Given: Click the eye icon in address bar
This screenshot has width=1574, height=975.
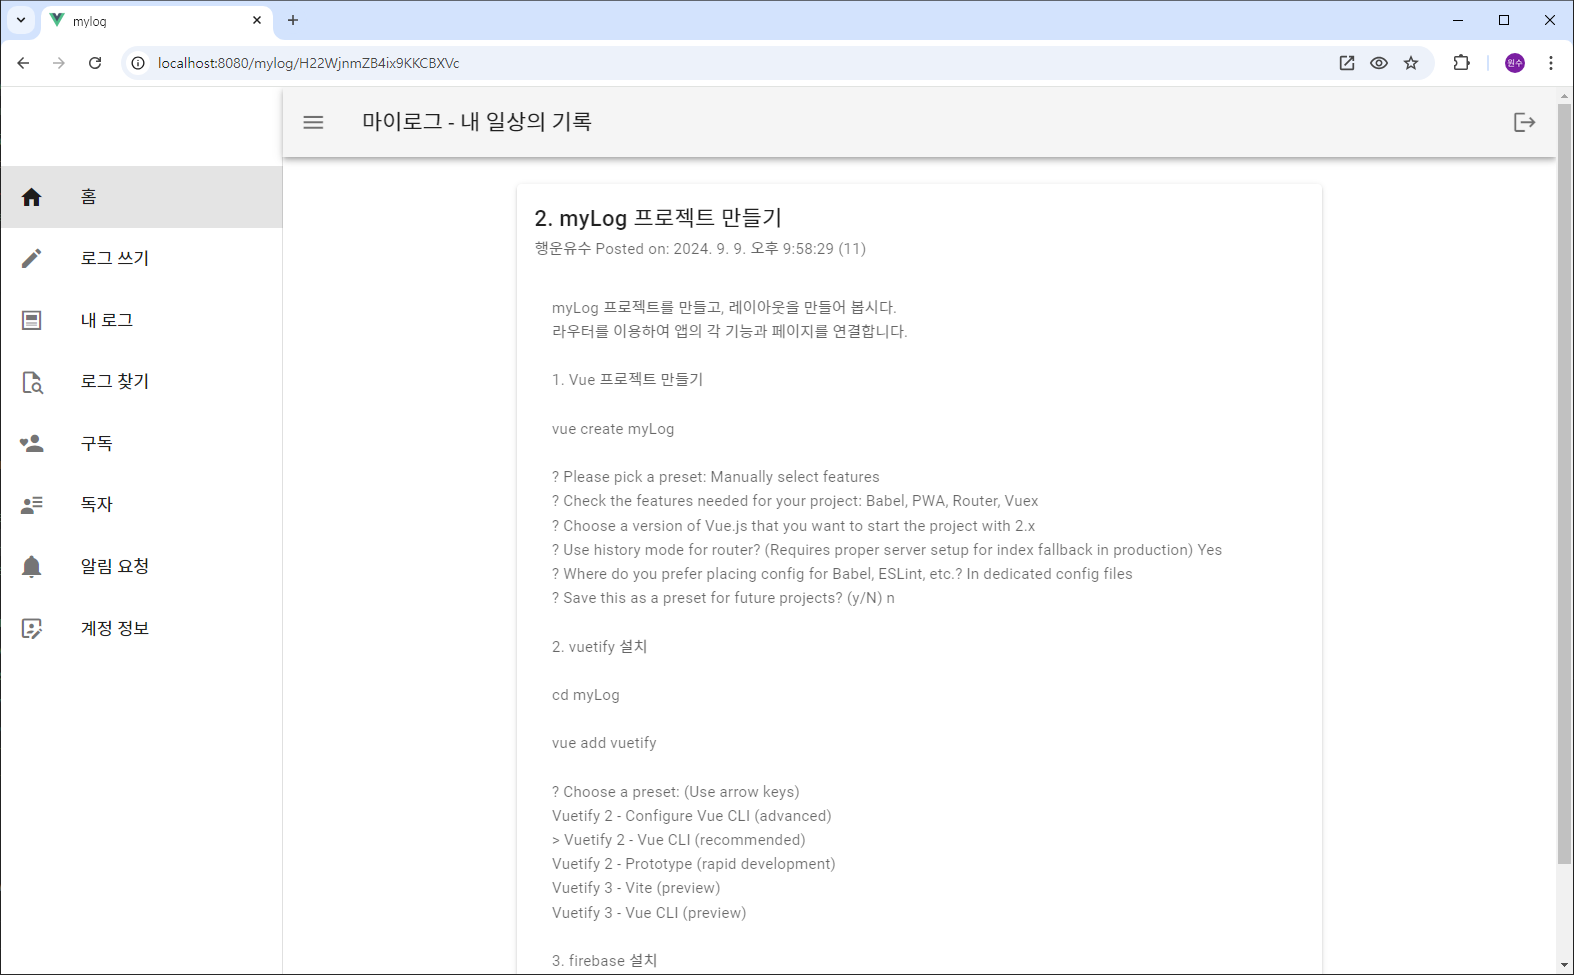Looking at the screenshot, I should [1379, 63].
